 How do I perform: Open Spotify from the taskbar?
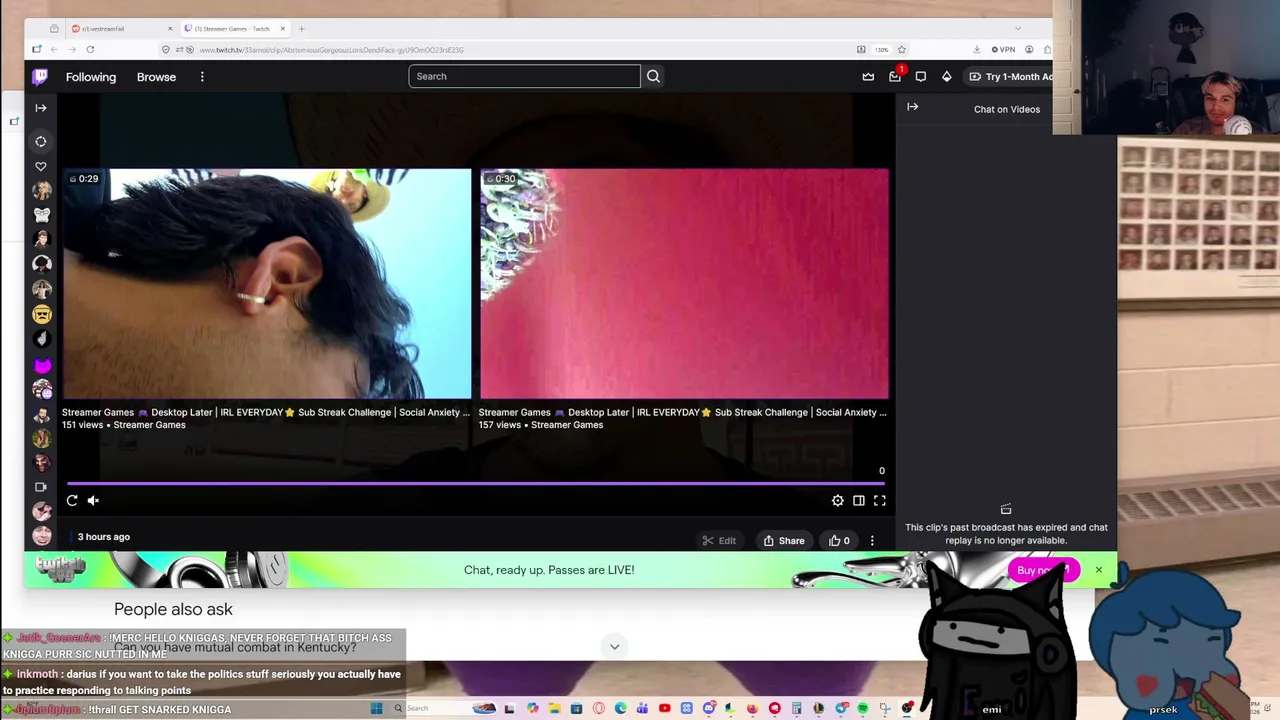point(862,709)
